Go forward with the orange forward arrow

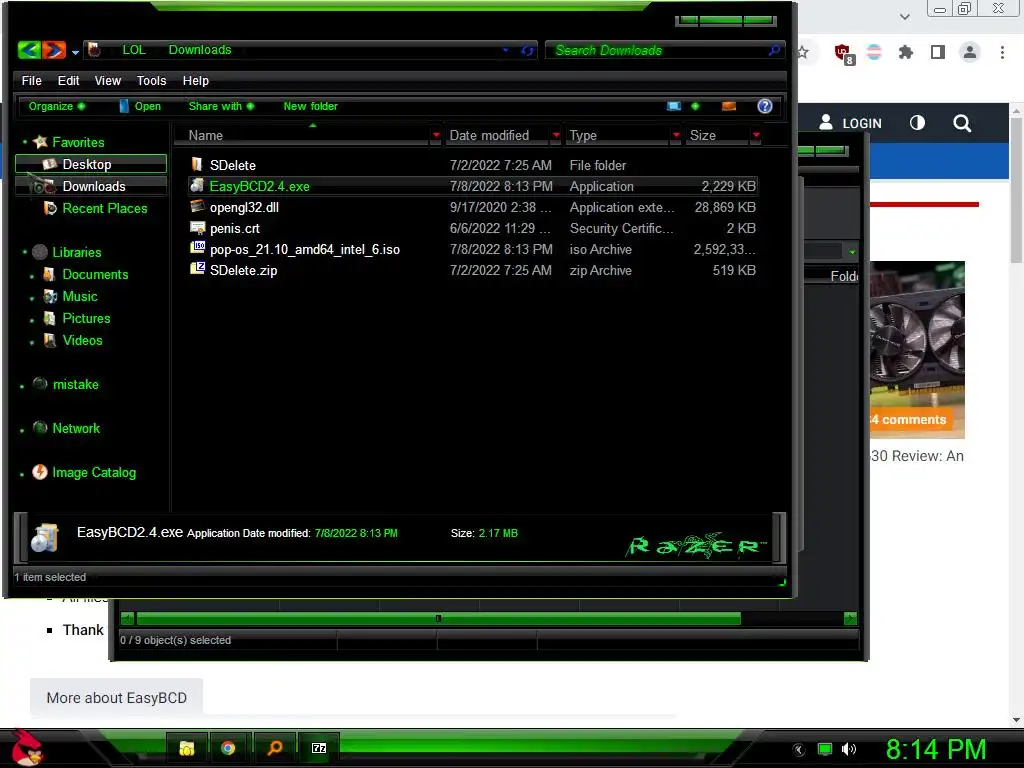pos(54,50)
